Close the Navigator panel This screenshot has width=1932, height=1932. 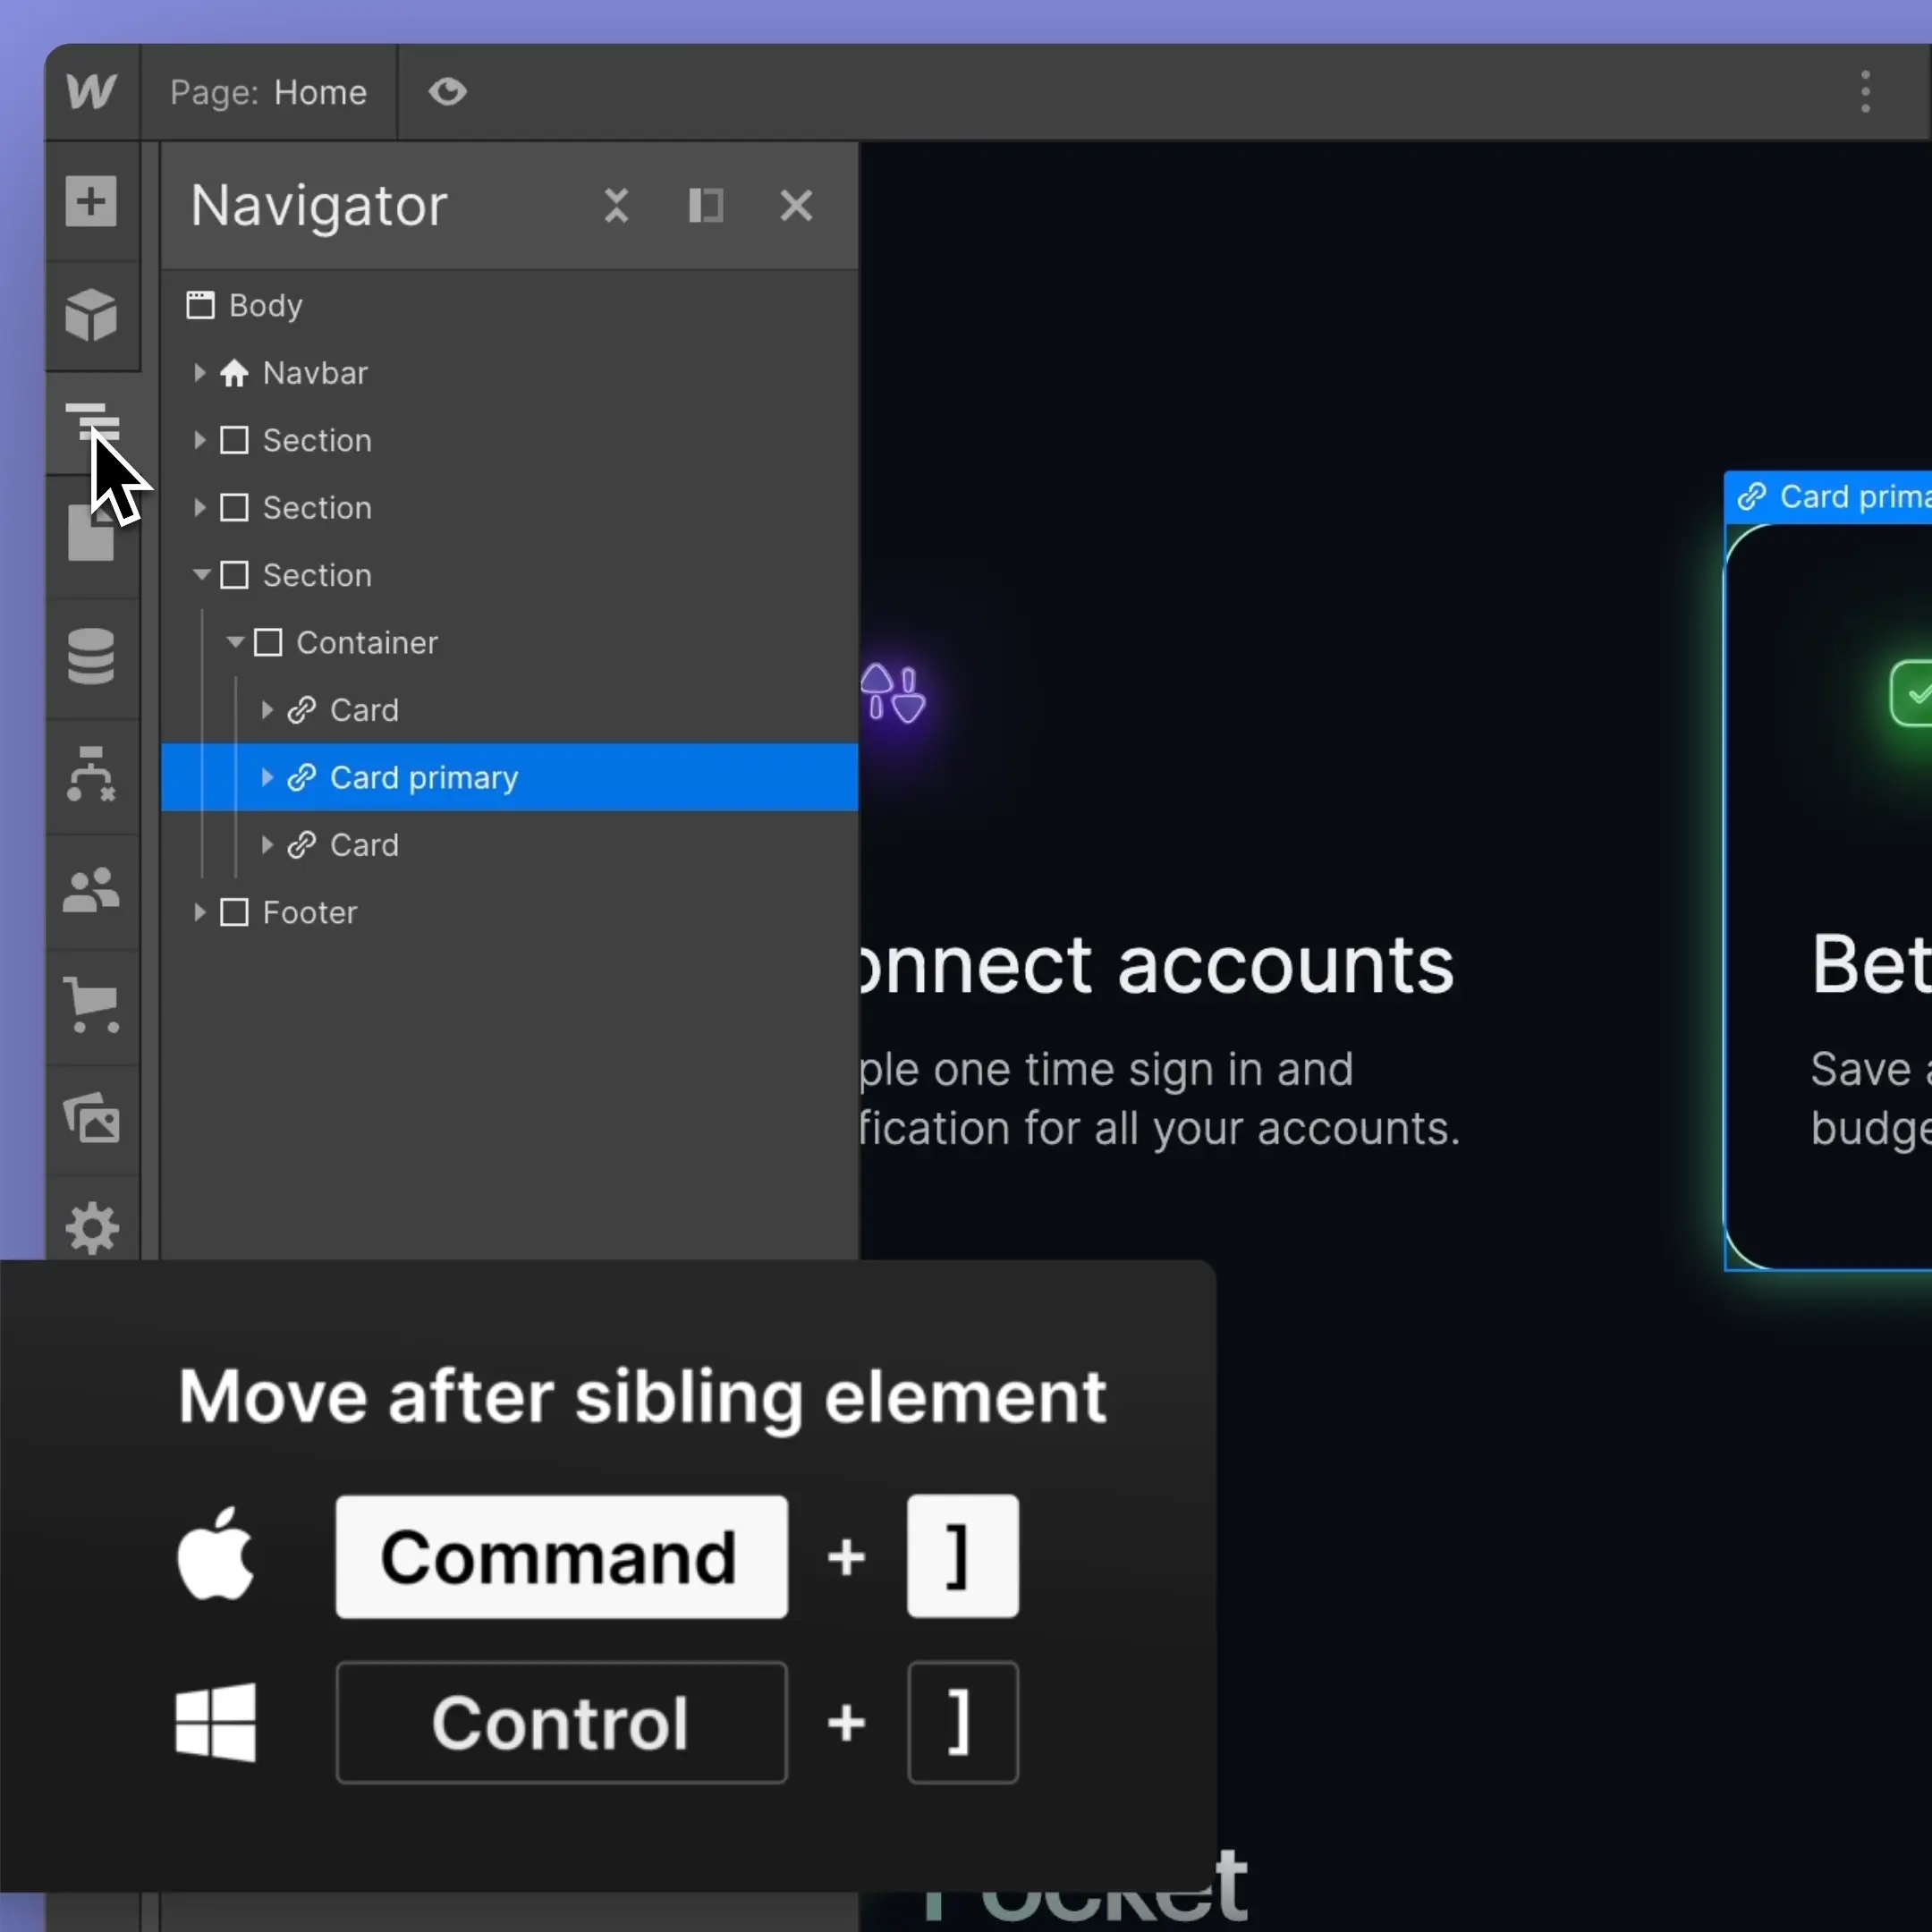pyautogui.click(x=796, y=206)
